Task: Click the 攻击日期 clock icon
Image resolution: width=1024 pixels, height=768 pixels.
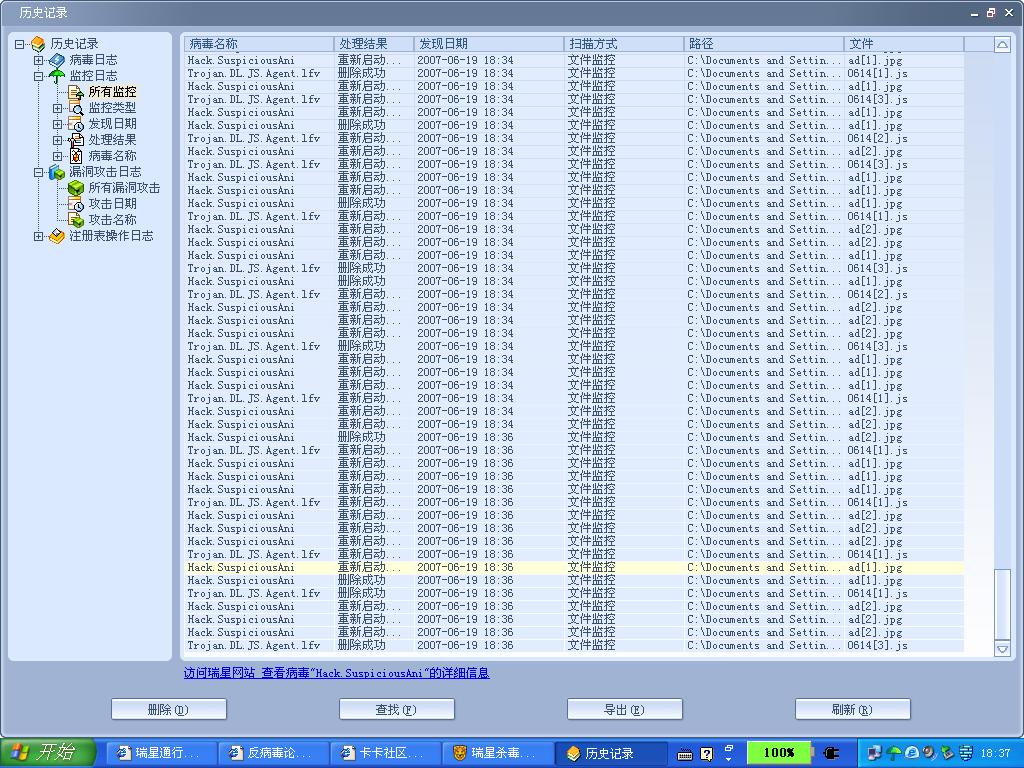Action: [x=76, y=204]
